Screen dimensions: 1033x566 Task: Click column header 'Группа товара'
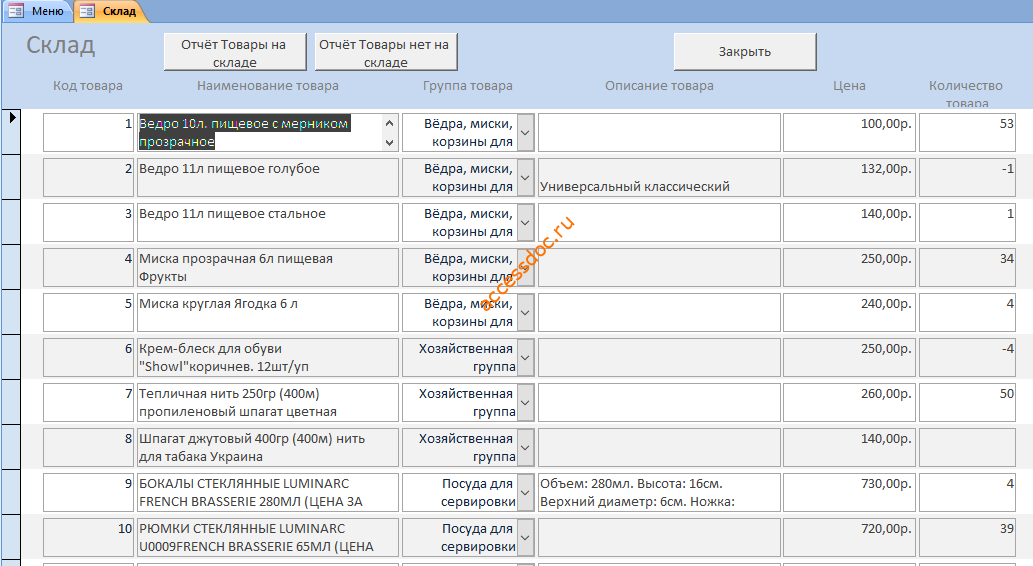(x=468, y=86)
